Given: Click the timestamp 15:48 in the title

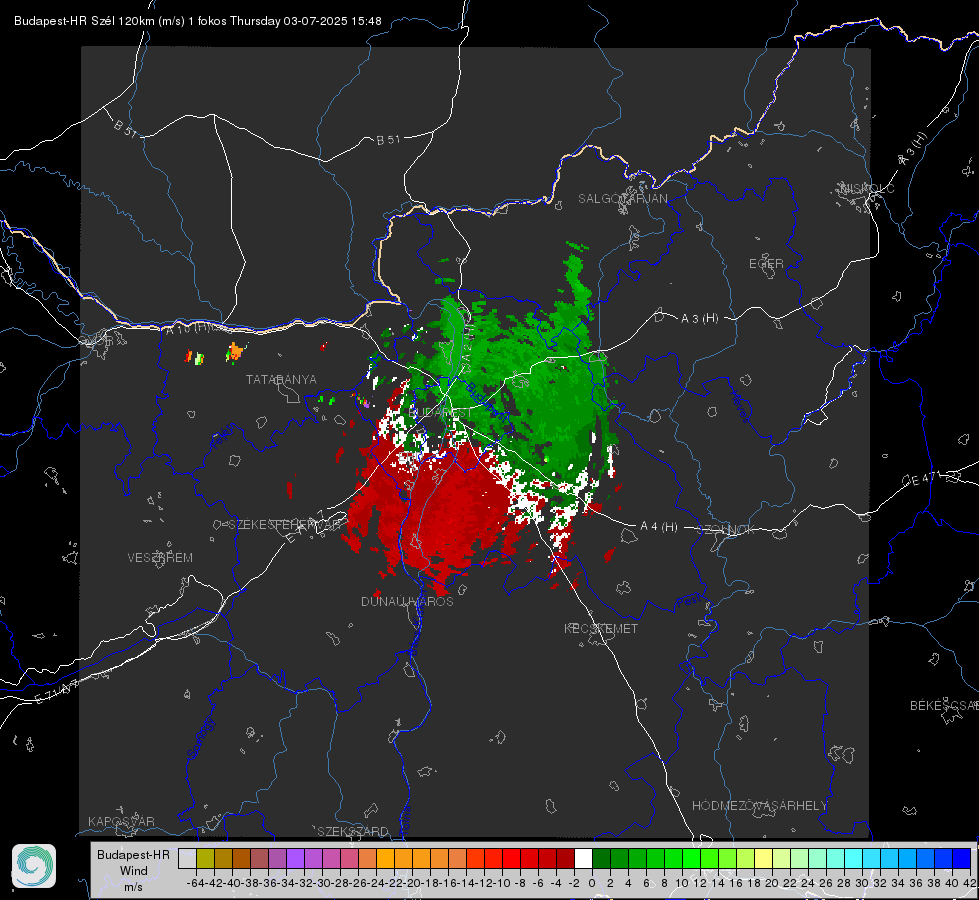Looking at the screenshot, I should 366,21.
